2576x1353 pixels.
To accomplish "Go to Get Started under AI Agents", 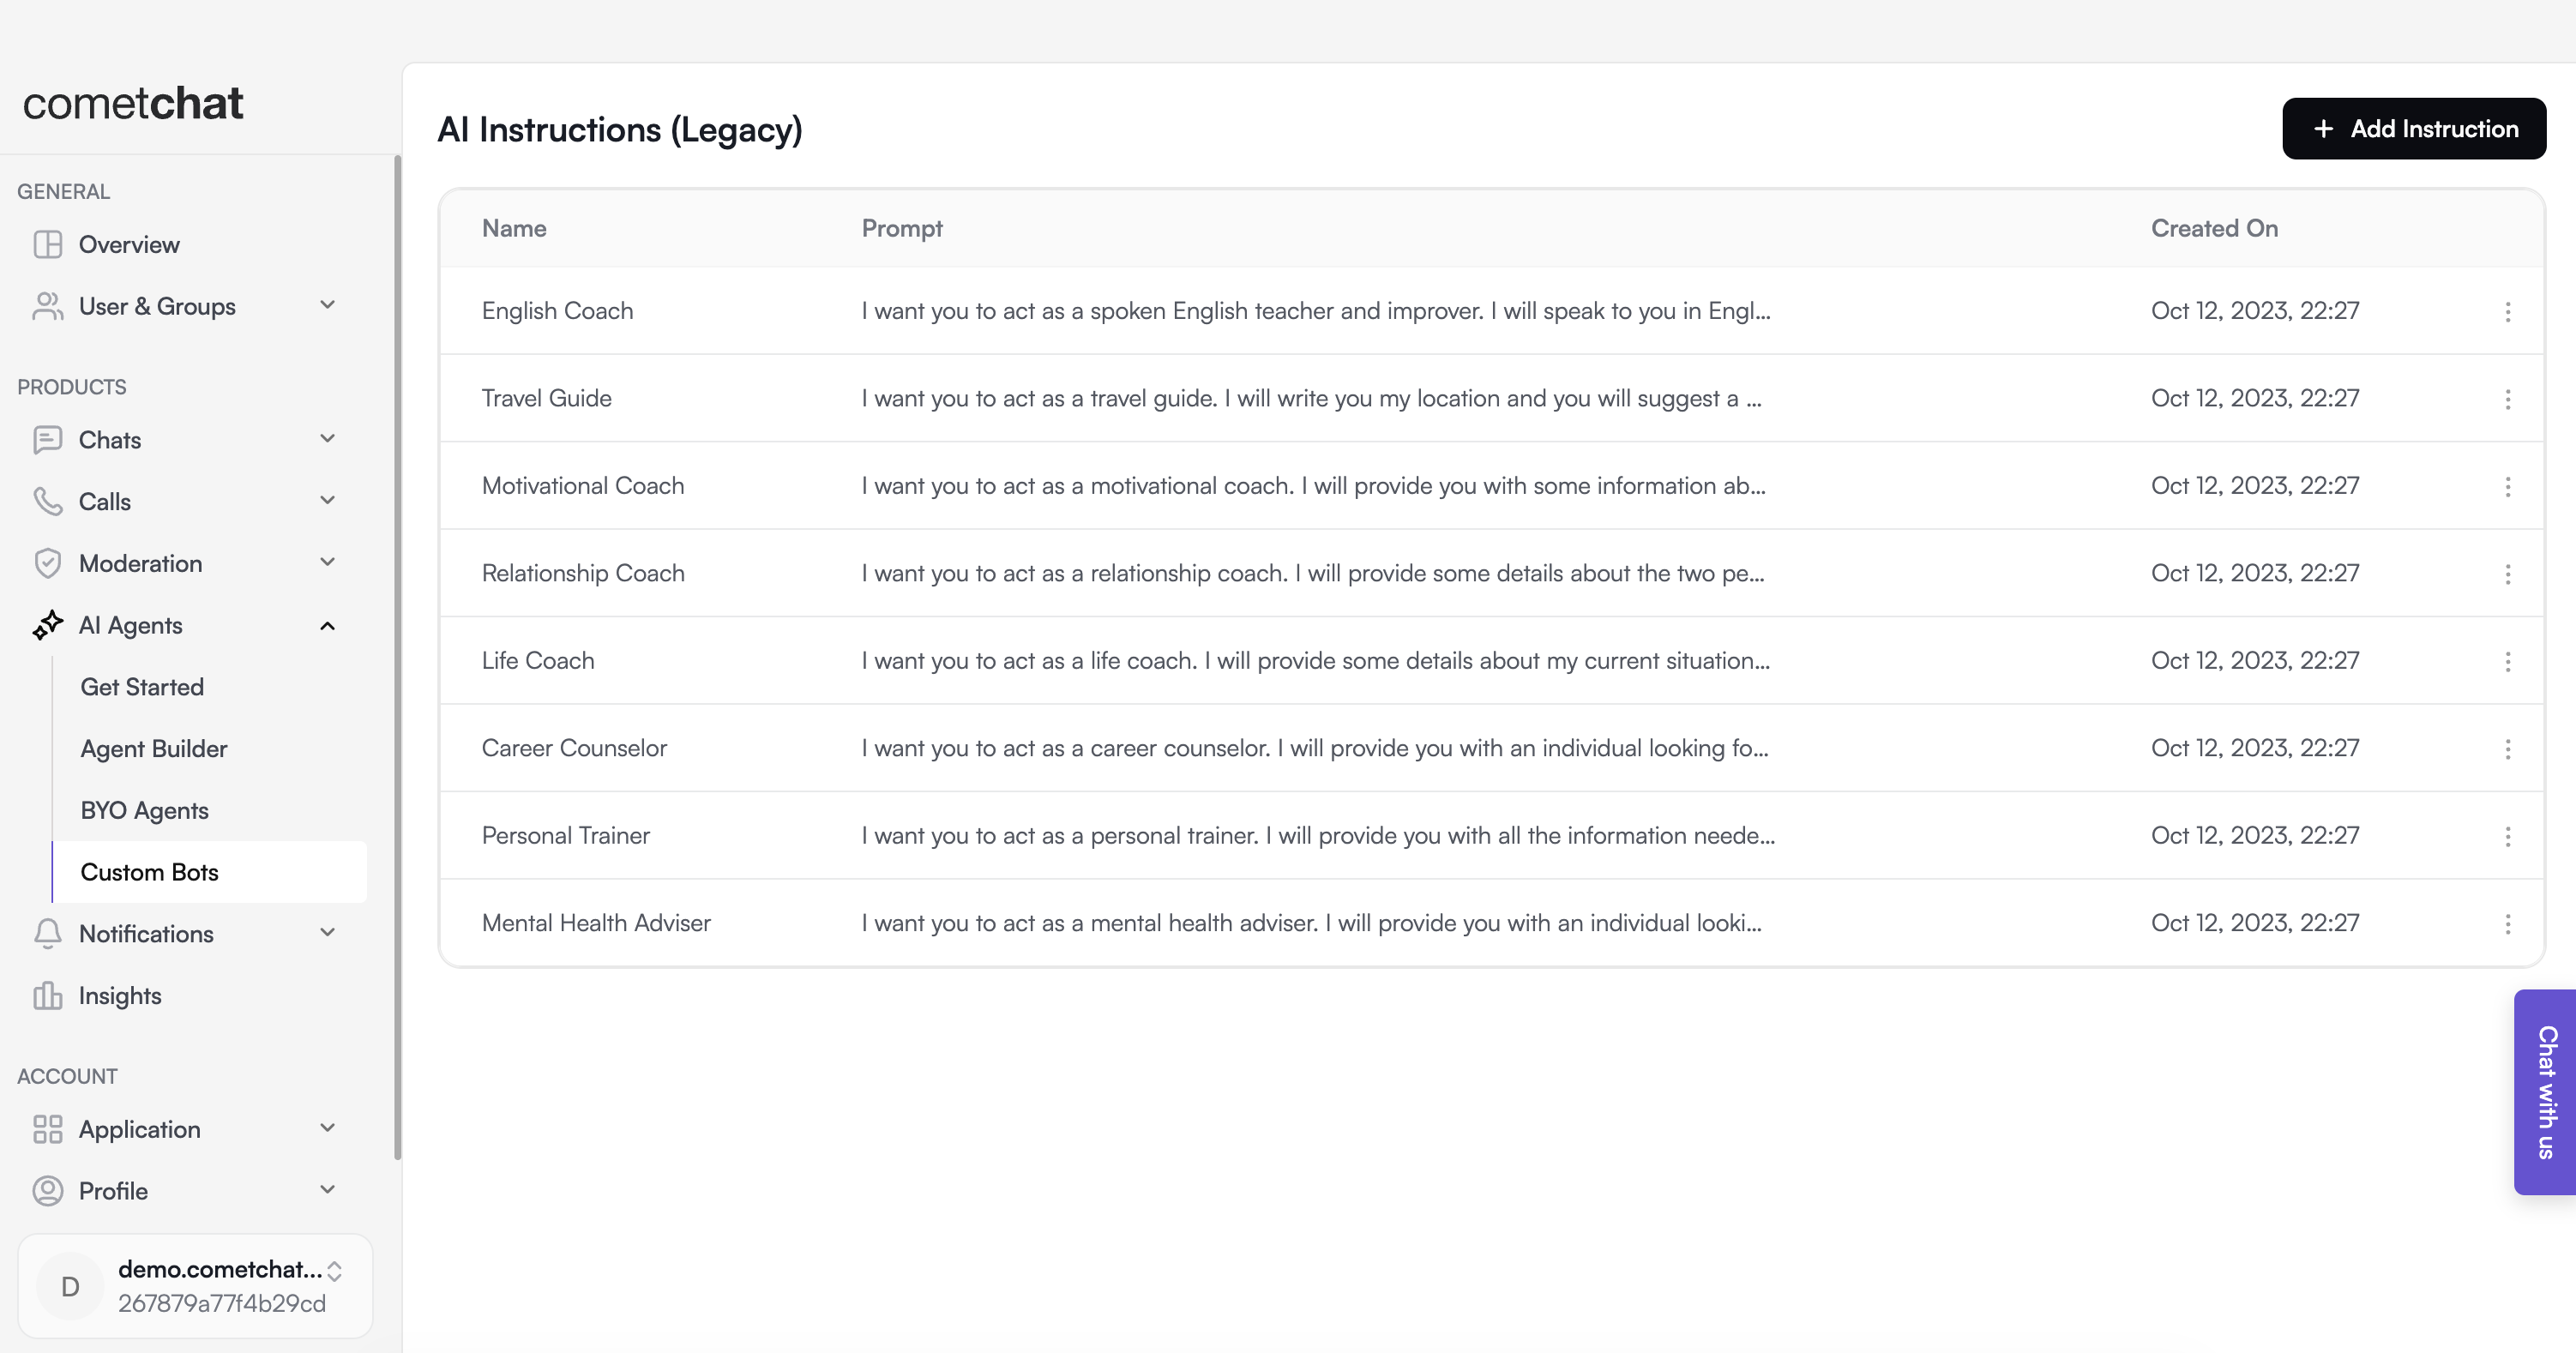I will 142,687.
